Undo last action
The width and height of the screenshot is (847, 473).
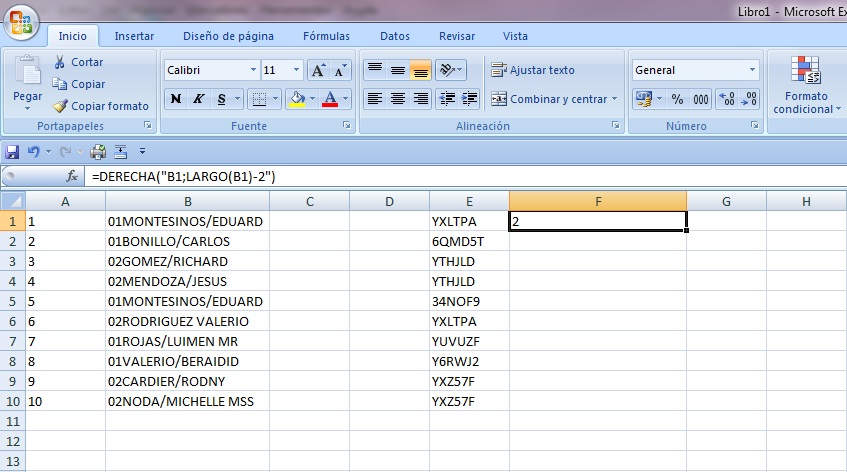pyautogui.click(x=33, y=152)
